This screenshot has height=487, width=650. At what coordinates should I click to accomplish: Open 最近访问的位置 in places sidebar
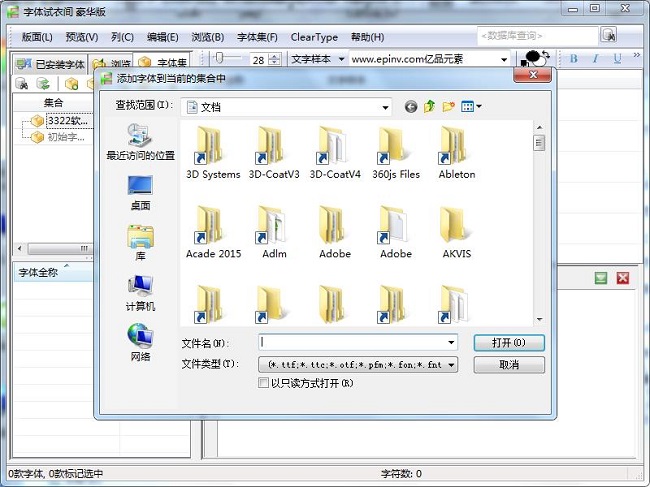pos(141,141)
